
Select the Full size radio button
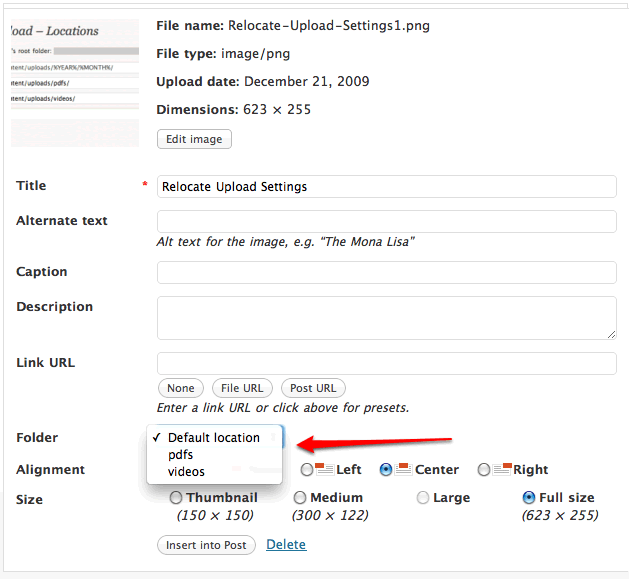[x=529, y=497]
